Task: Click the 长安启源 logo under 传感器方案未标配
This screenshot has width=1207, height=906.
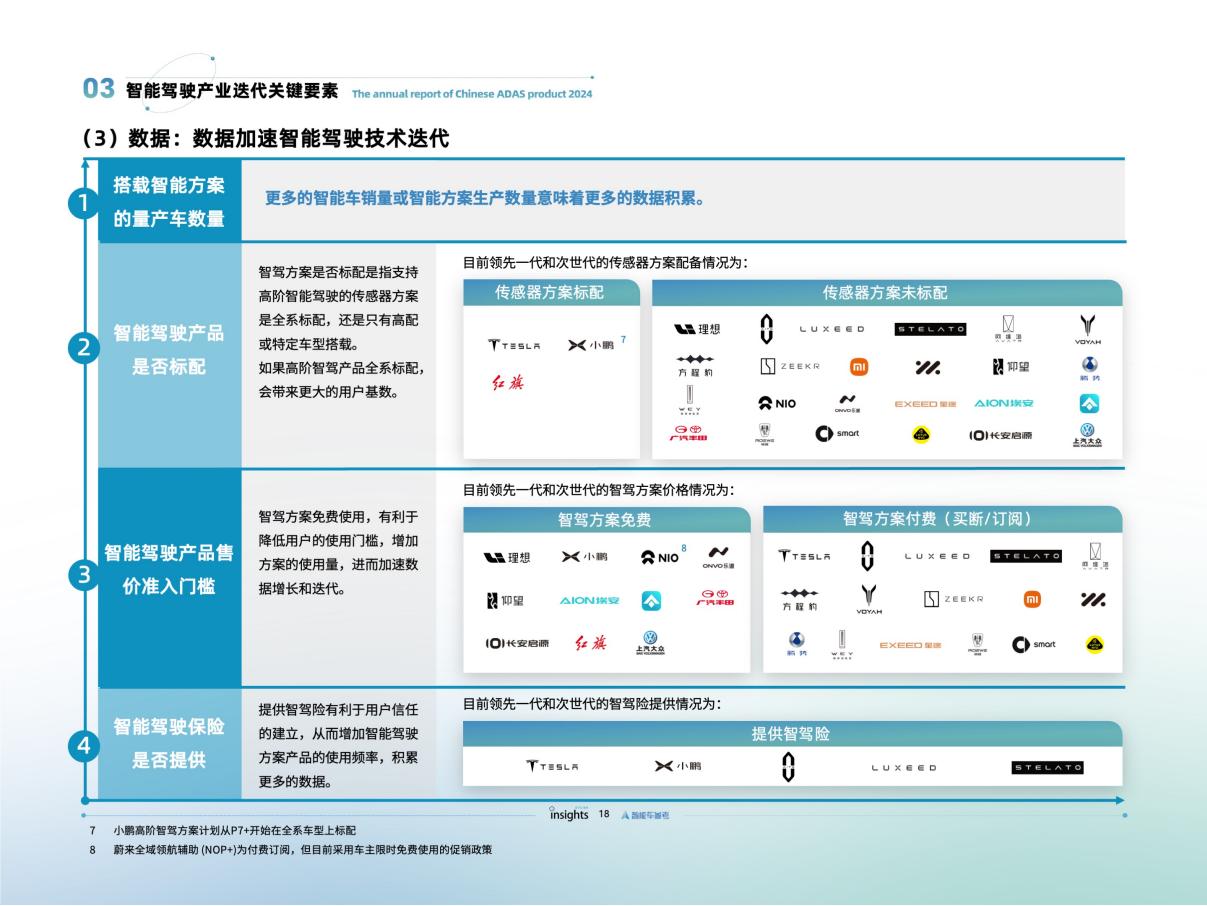Action: pyautogui.click(x=1001, y=435)
